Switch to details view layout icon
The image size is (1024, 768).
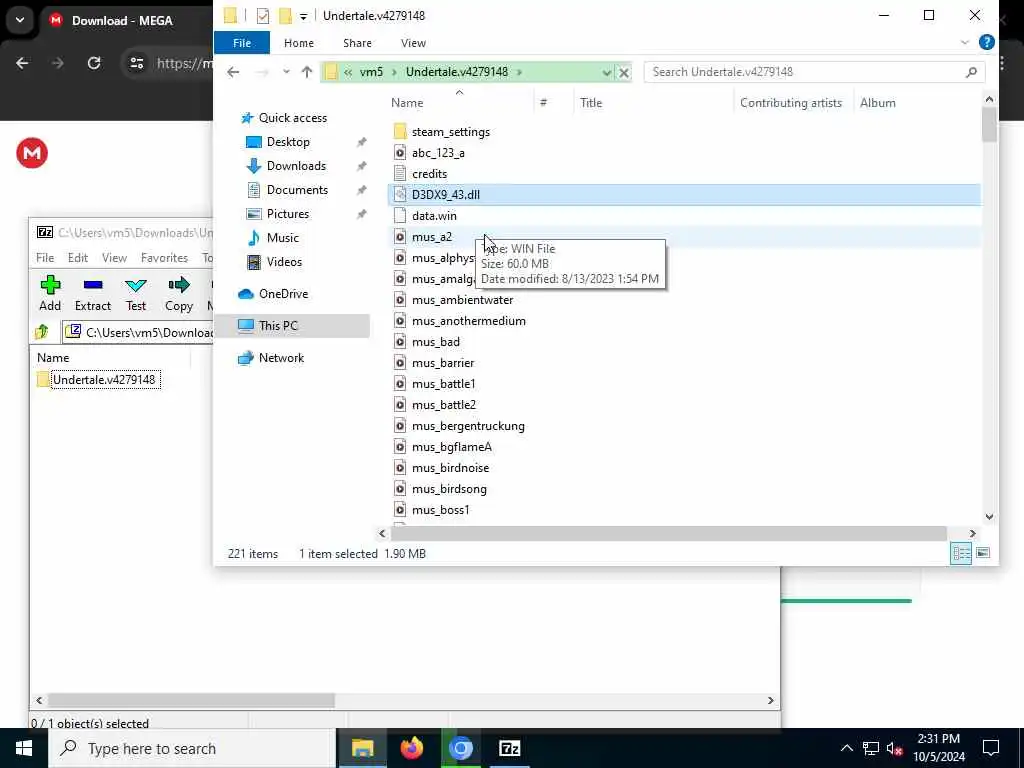click(961, 553)
